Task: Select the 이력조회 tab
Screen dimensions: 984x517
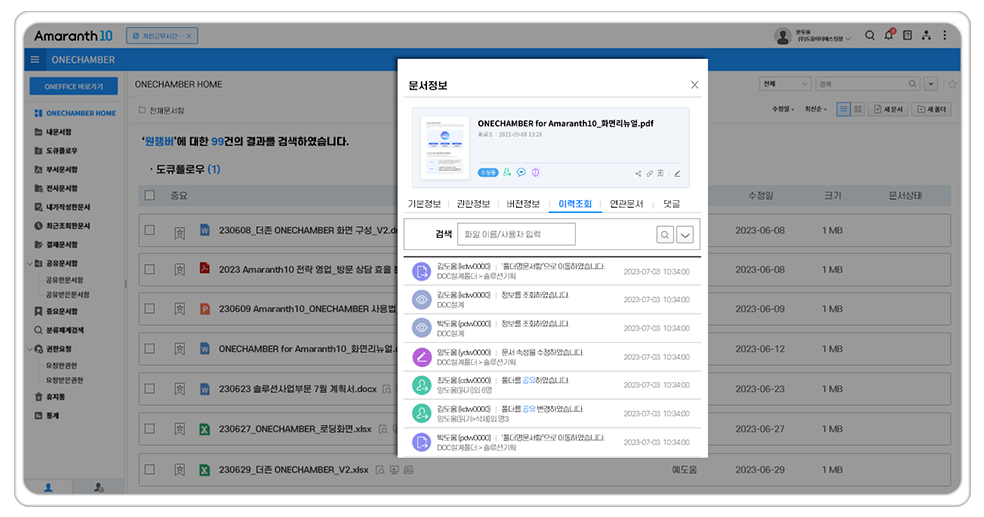Action: click(x=575, y=204)
